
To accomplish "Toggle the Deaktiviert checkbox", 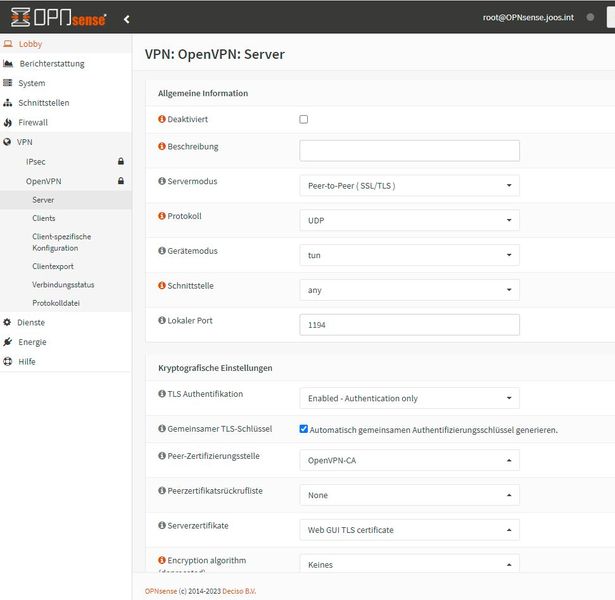I will tap(304, 119).
